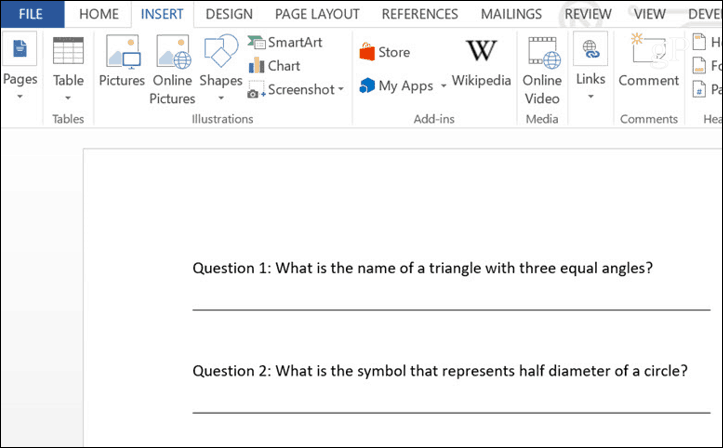Click the Footer icon at ribbon edge
Image resolution: width=723 pixels, height=448 pixels.
click(699, 65)
